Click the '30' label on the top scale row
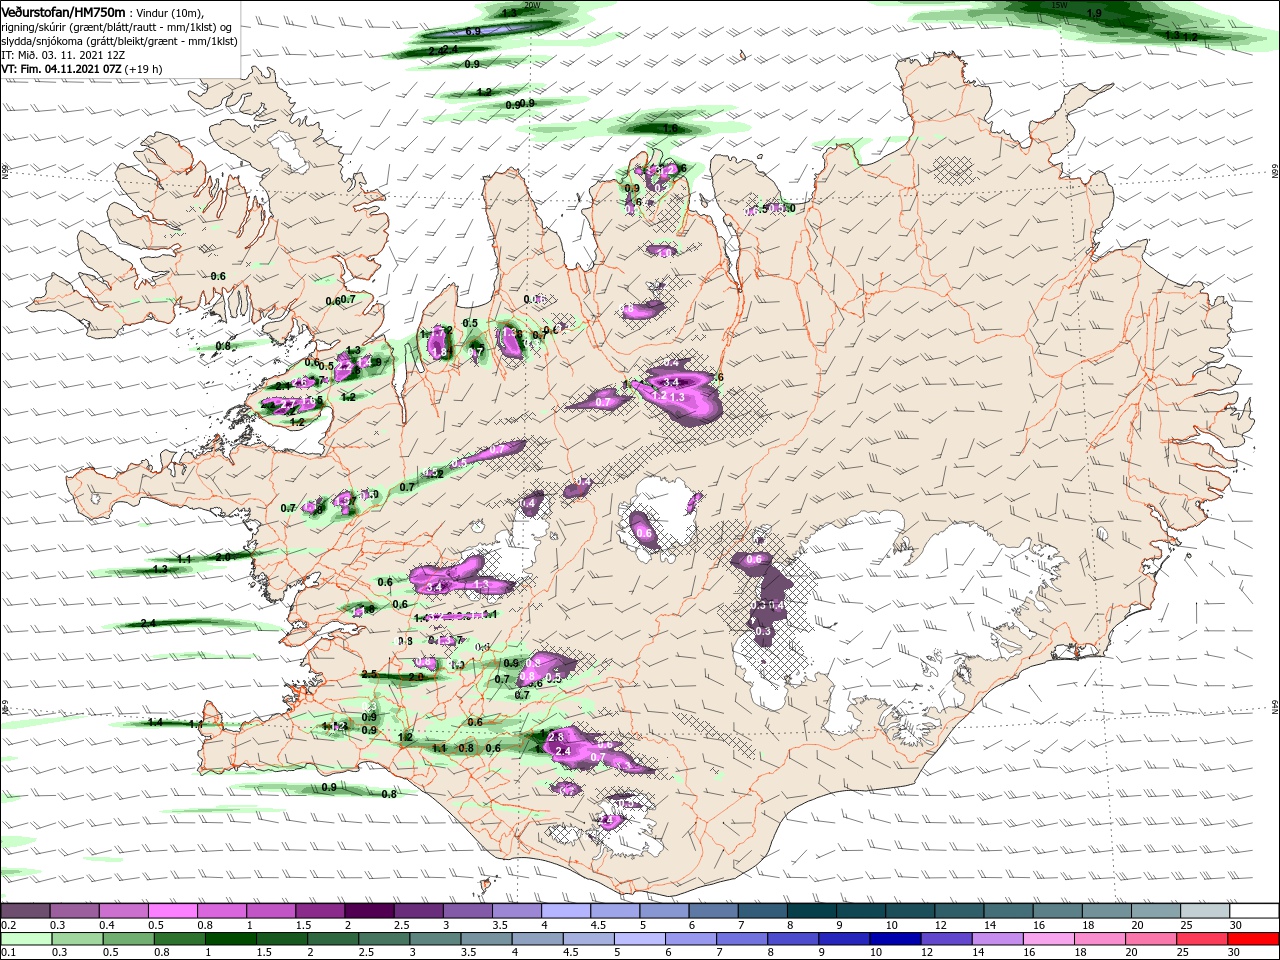 point(1236,925)
